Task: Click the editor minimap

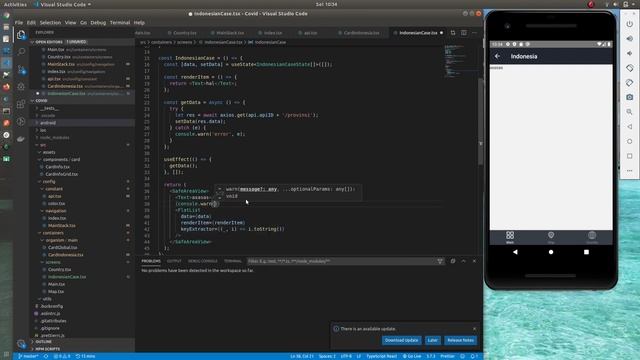Action: pyautogui.click(x=460, y=60)
